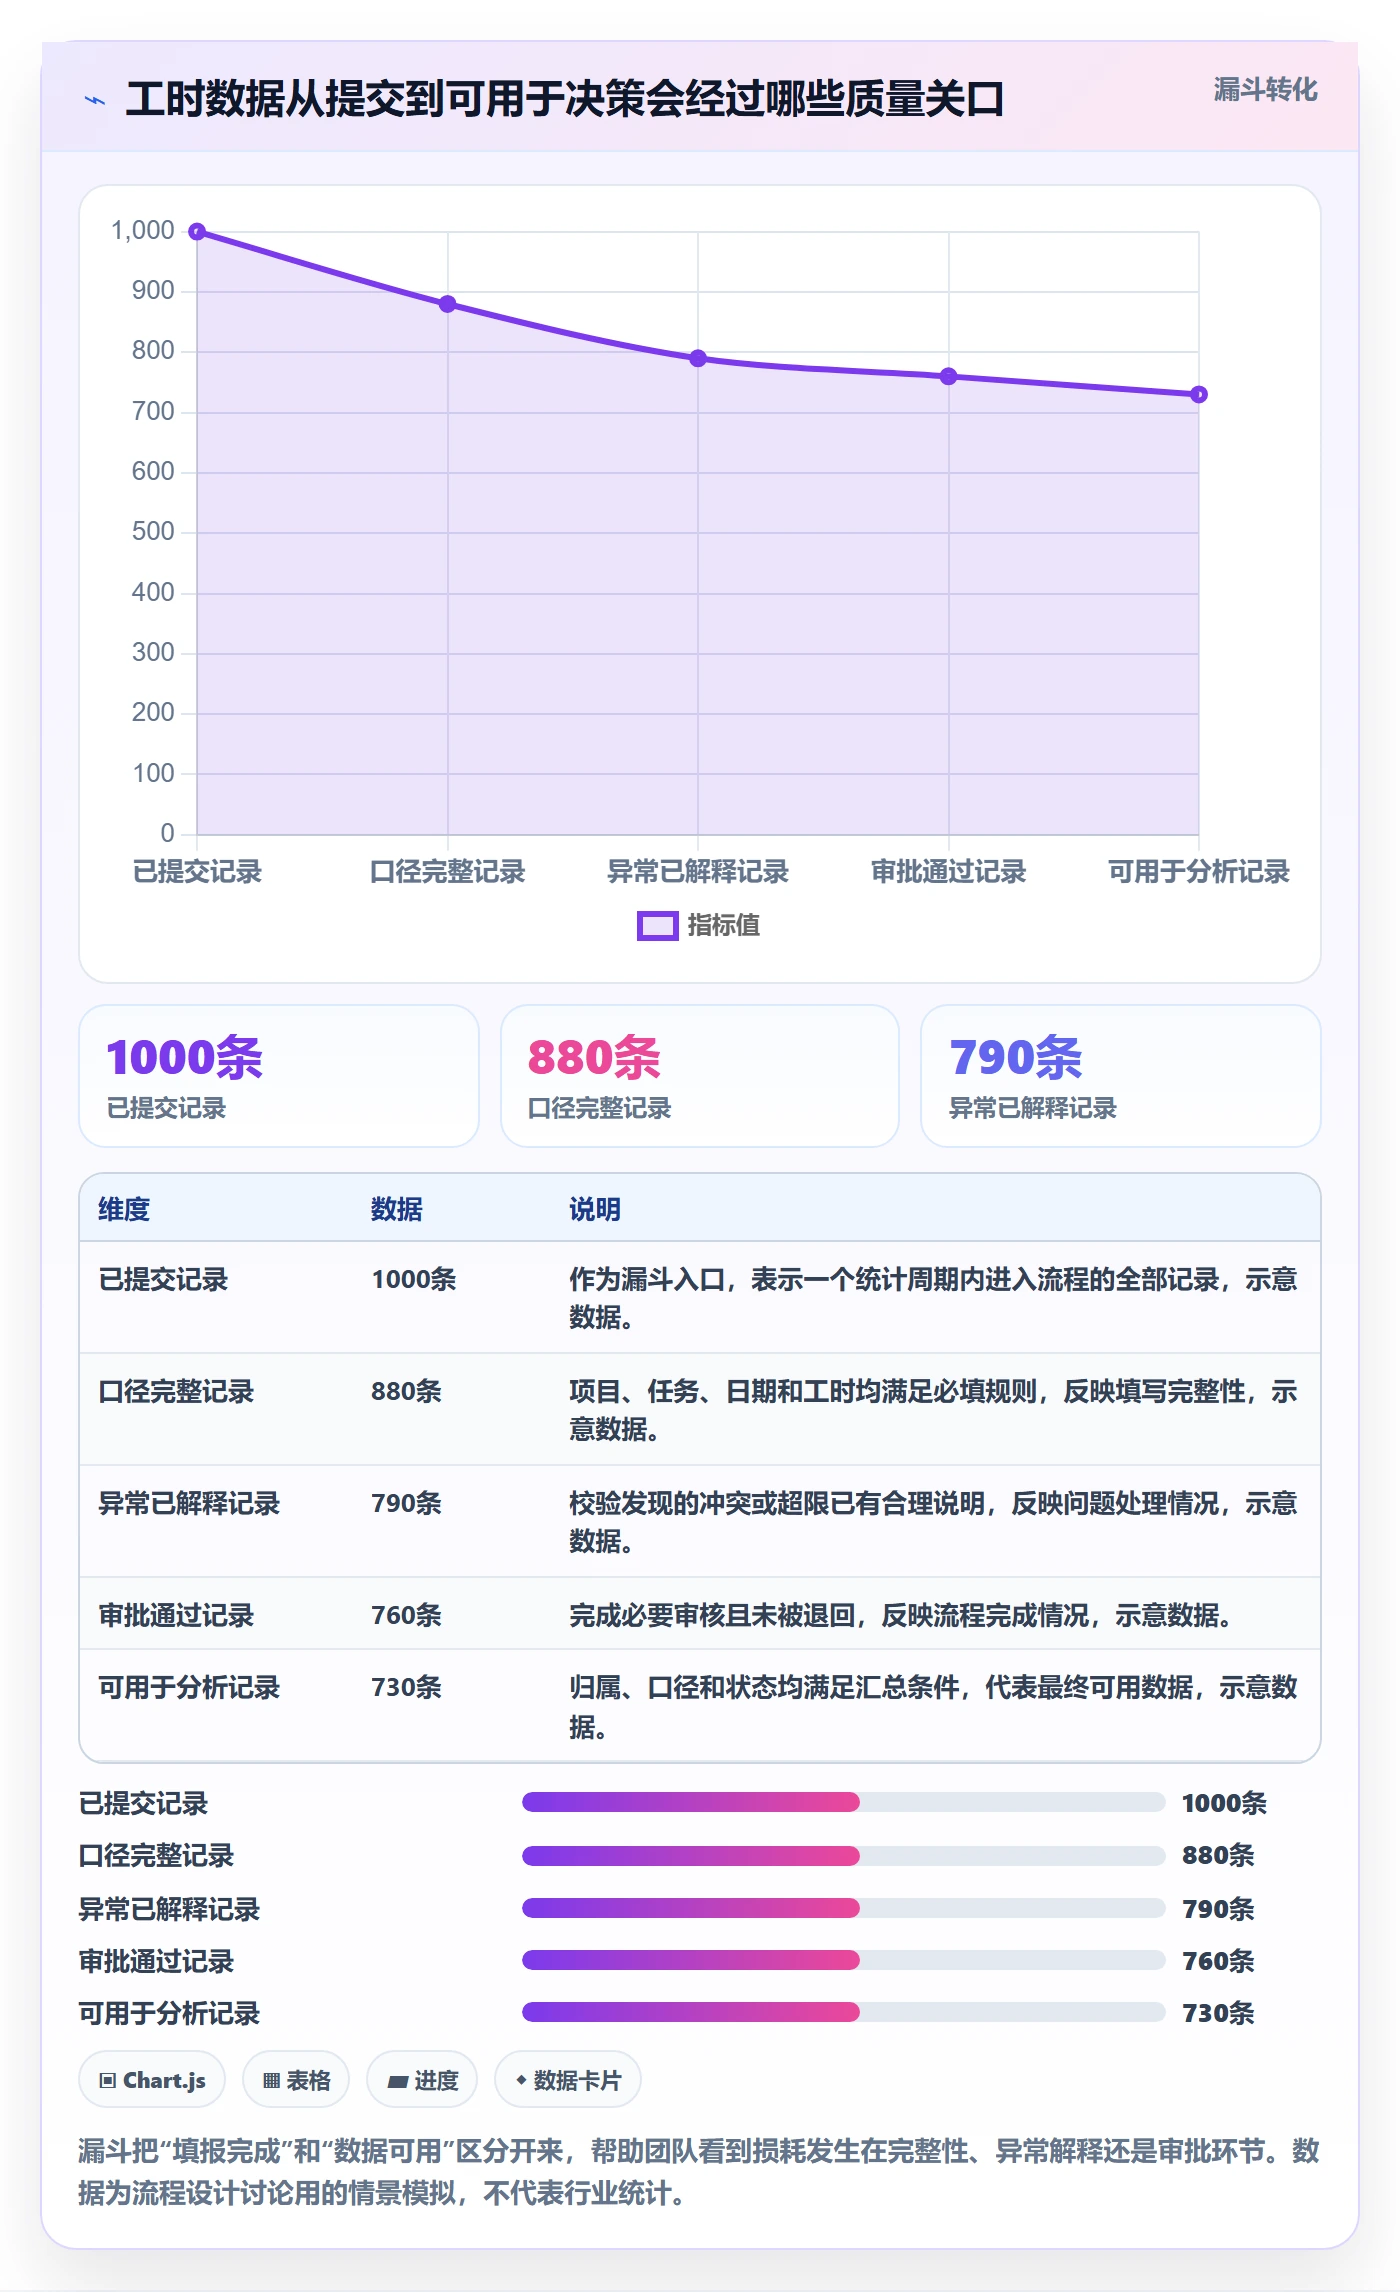Click the 维度 column header
The width and height of the screenshot is (1400, 2292).
(x=124, y=1209)
